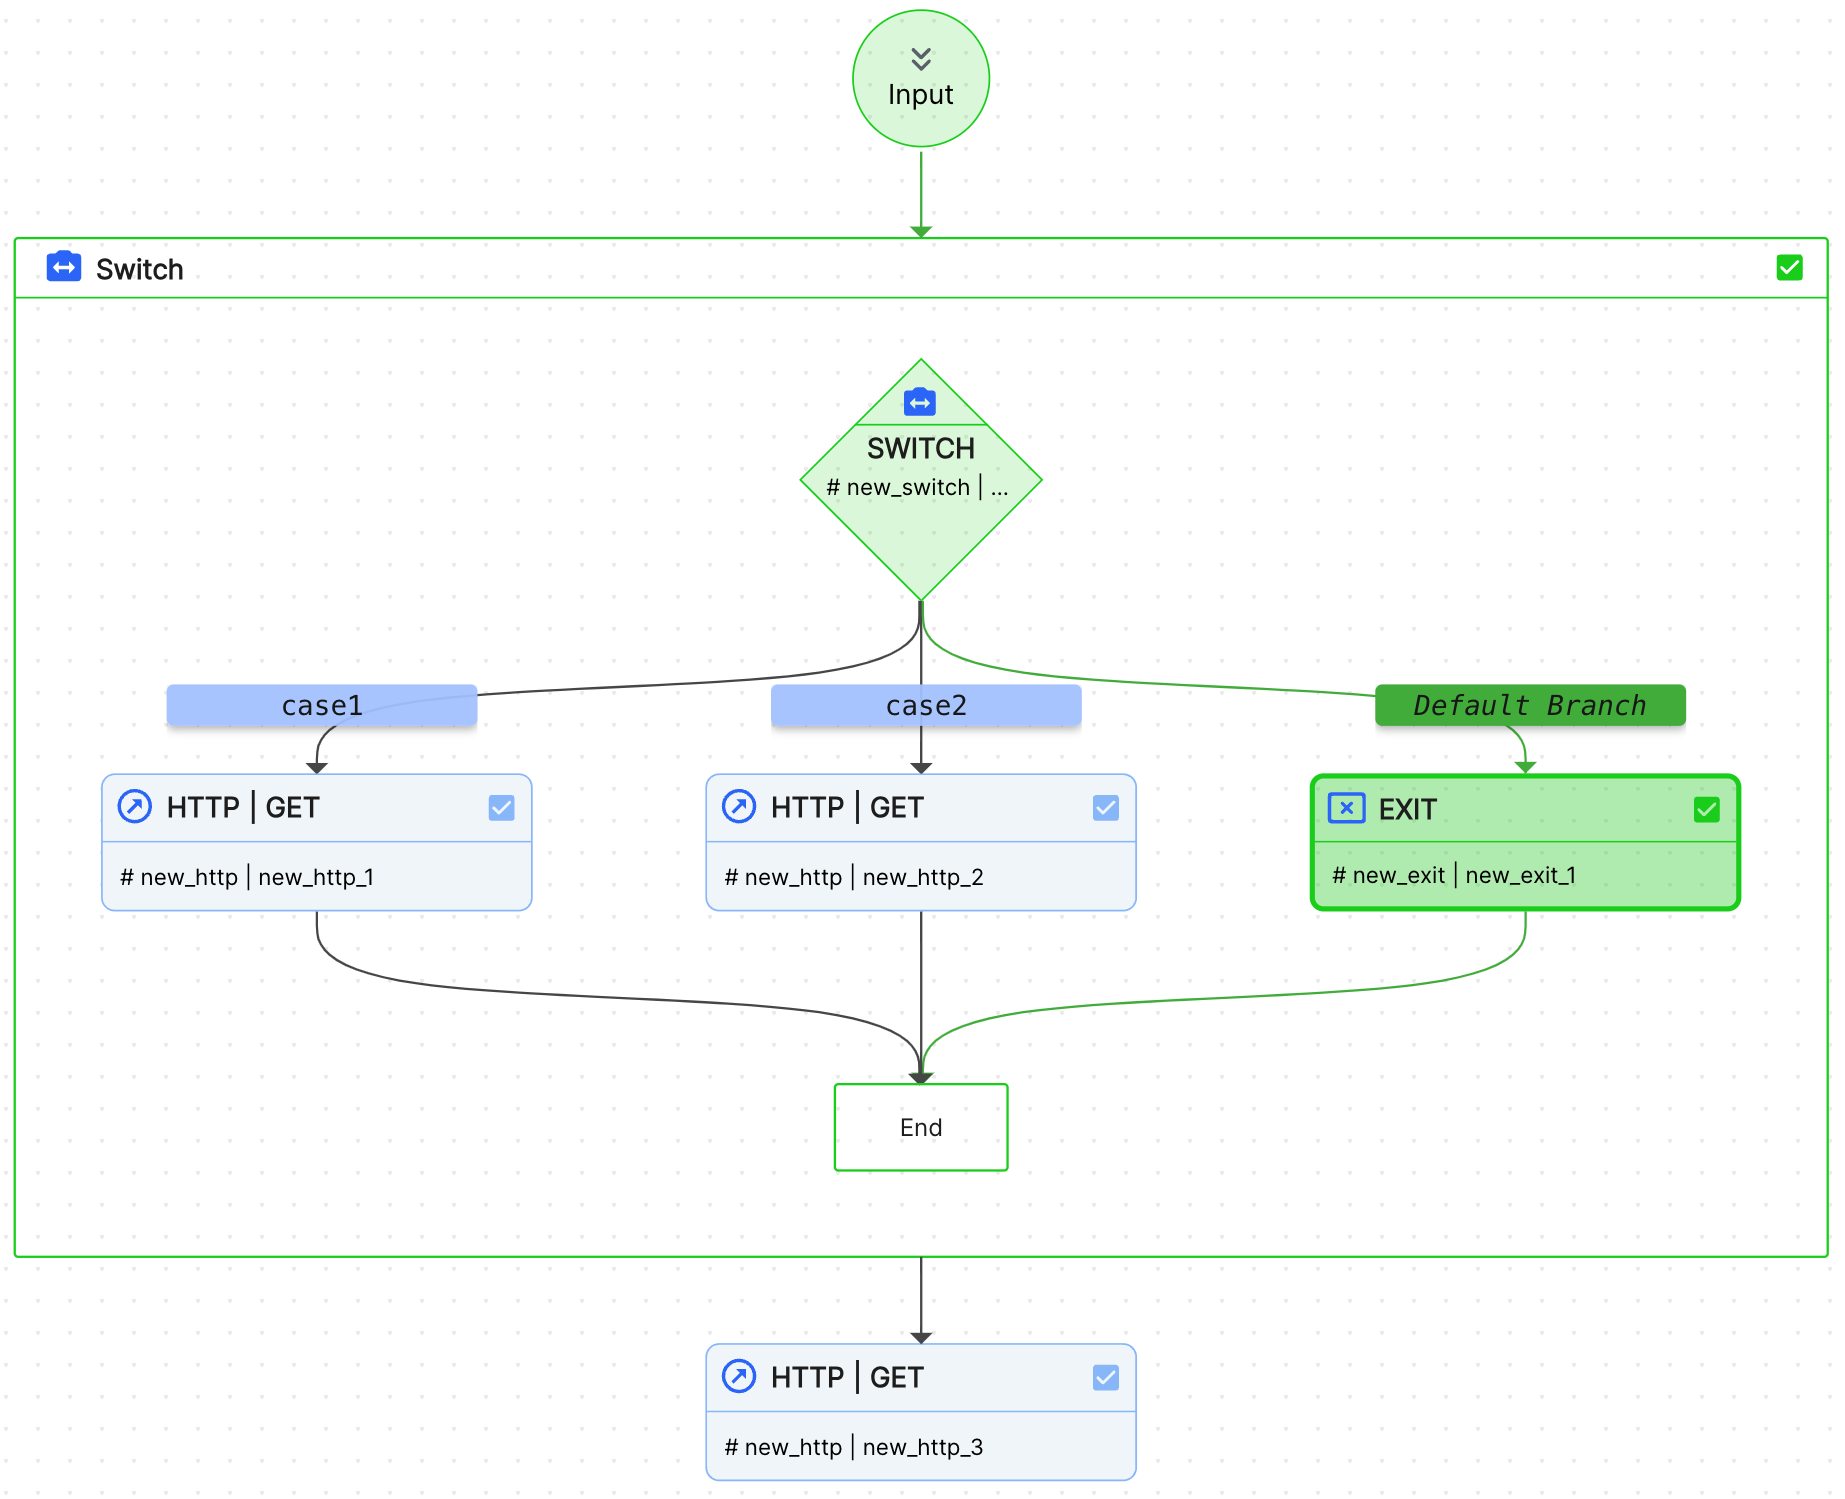1845x1499 pixels.
Task: Toggle the EXIT node checkbox
Action: (x=1706, y=809)
